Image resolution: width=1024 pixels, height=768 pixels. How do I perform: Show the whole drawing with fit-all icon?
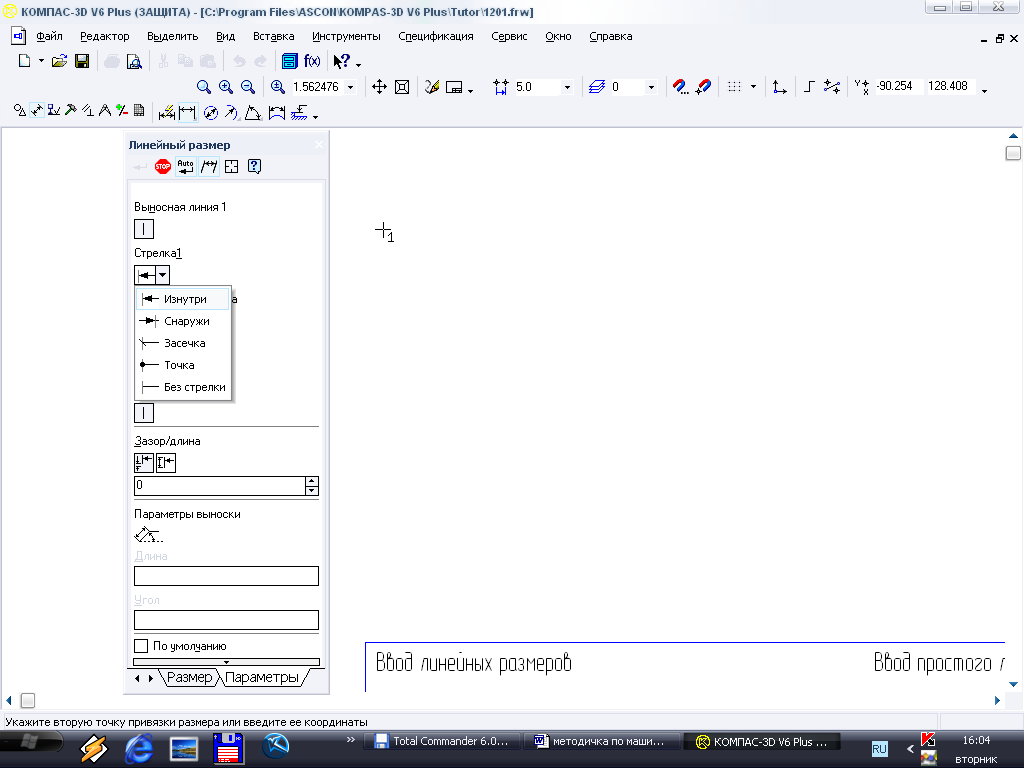[x=402, y=87]
